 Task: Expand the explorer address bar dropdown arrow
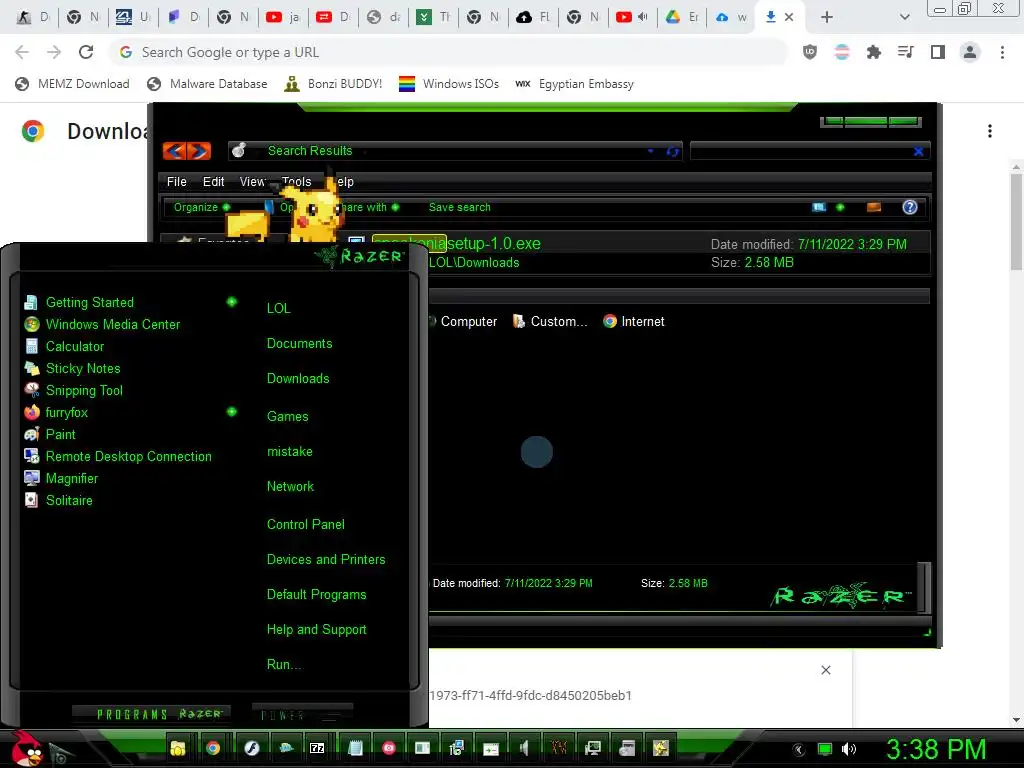click(650, 151)
